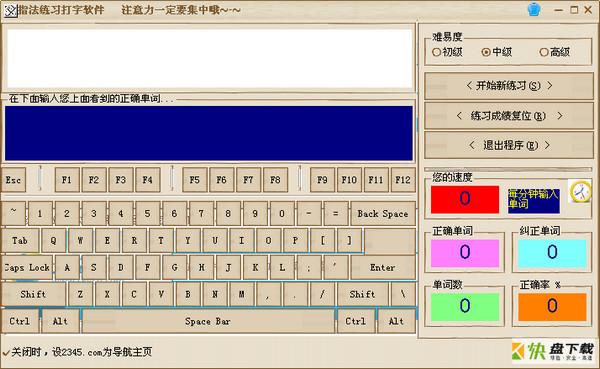Click the minus key on virtual keyboard
This screenshot has width=600, height=369.
pyautogui.click(x=309, y=214)
